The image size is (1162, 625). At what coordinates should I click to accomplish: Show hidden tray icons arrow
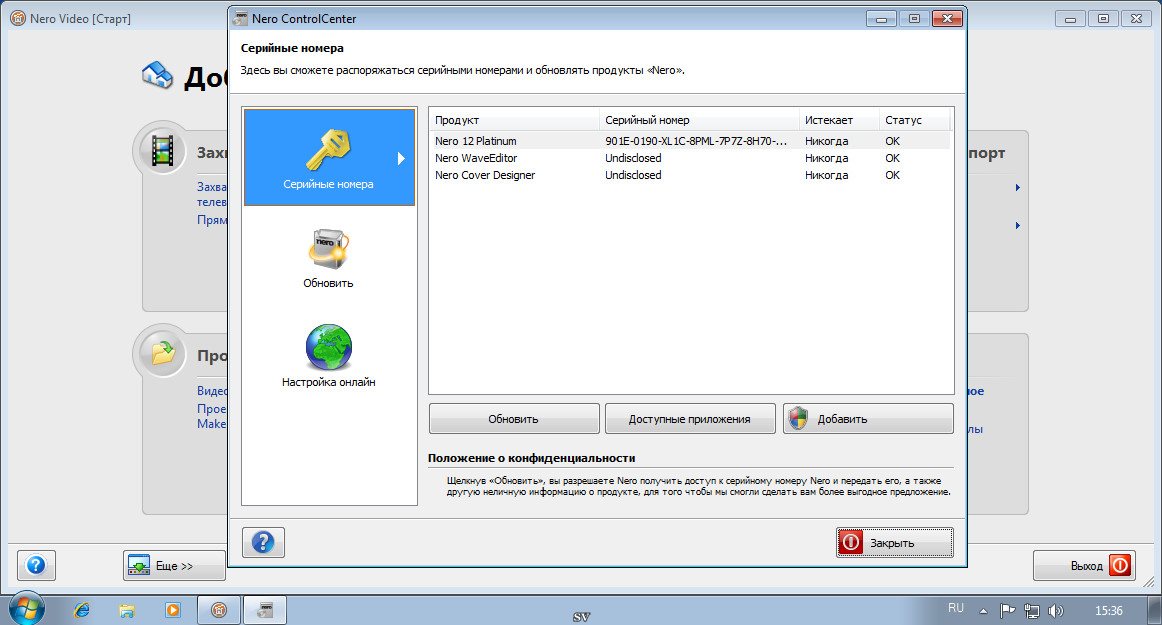tap(983, 611)
